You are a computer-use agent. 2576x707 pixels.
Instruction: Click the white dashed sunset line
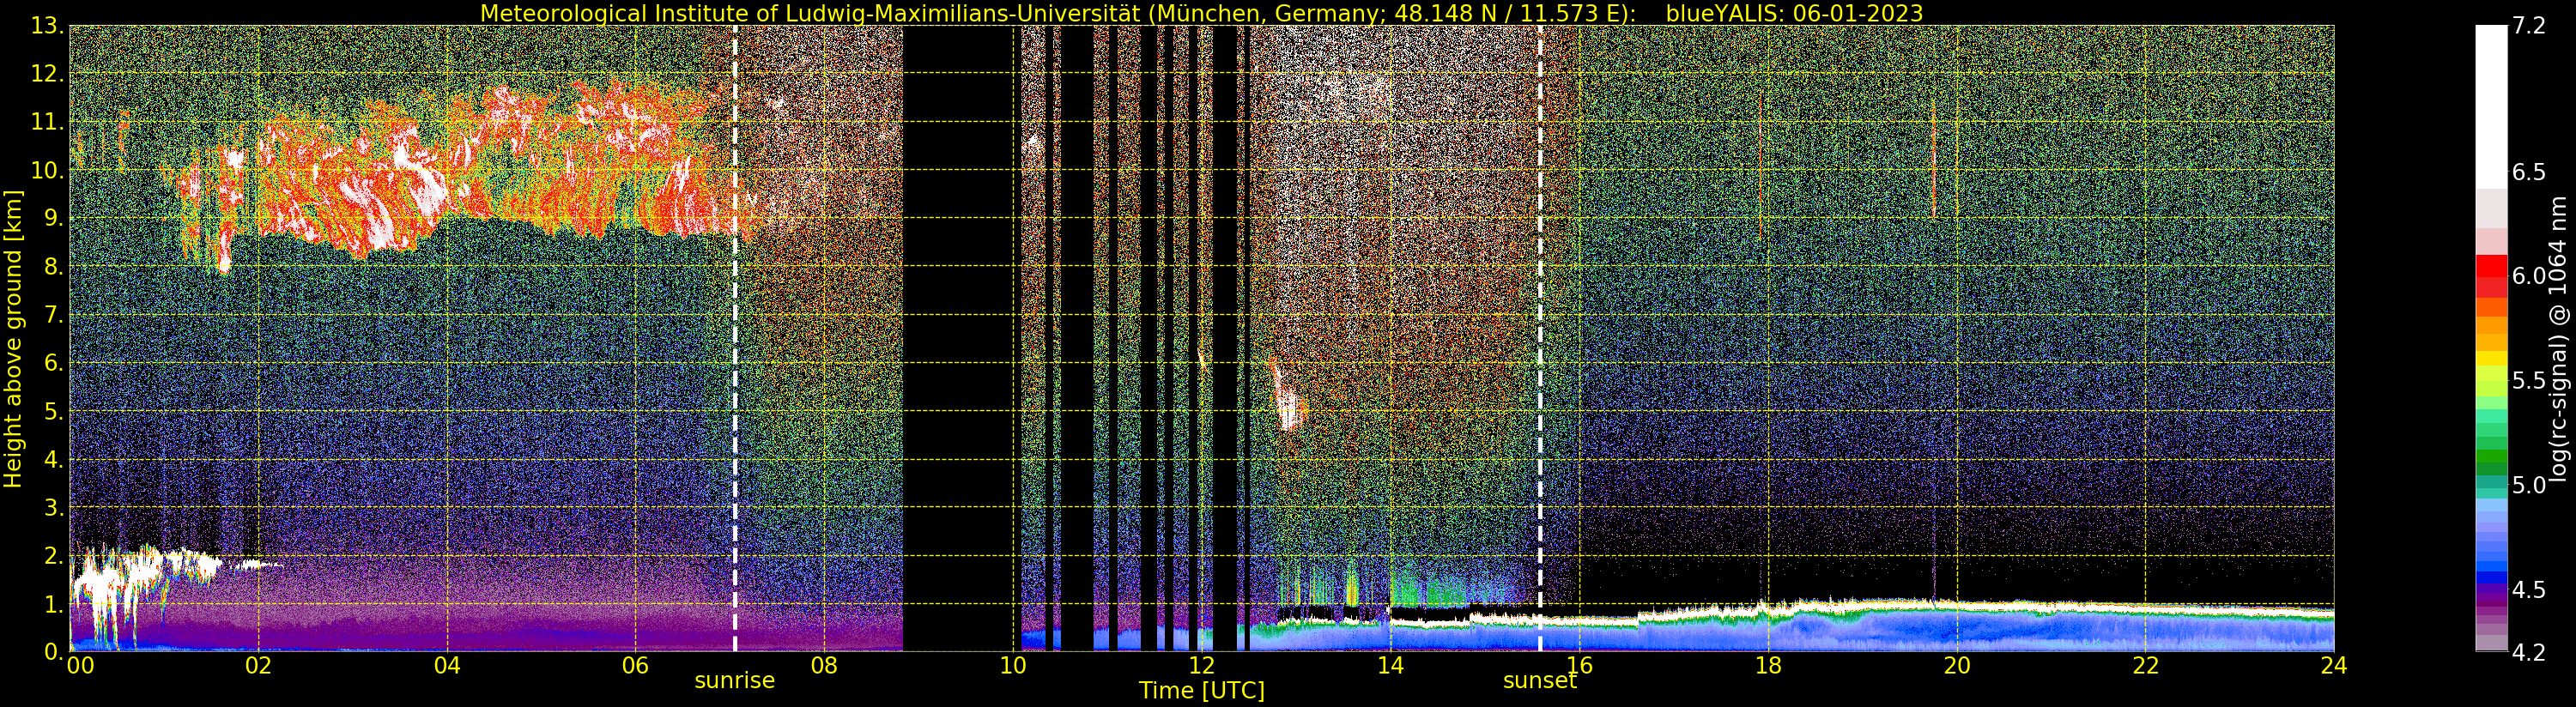click(1540, 339)
